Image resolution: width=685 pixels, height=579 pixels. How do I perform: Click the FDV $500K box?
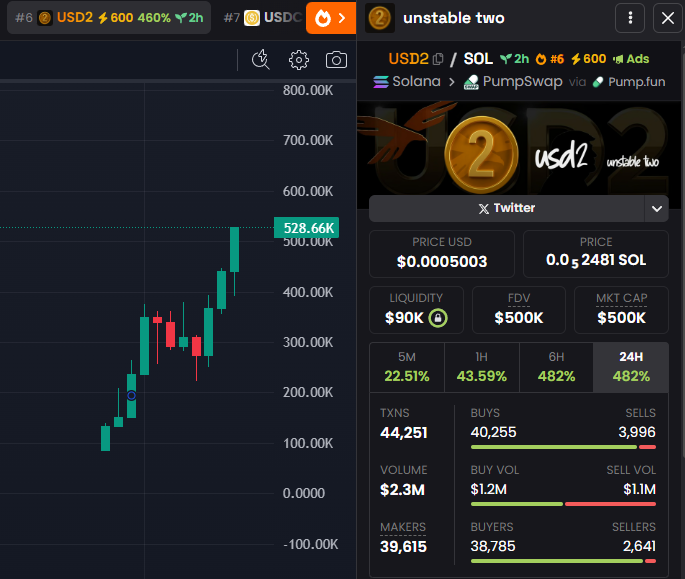pos(519,310)
